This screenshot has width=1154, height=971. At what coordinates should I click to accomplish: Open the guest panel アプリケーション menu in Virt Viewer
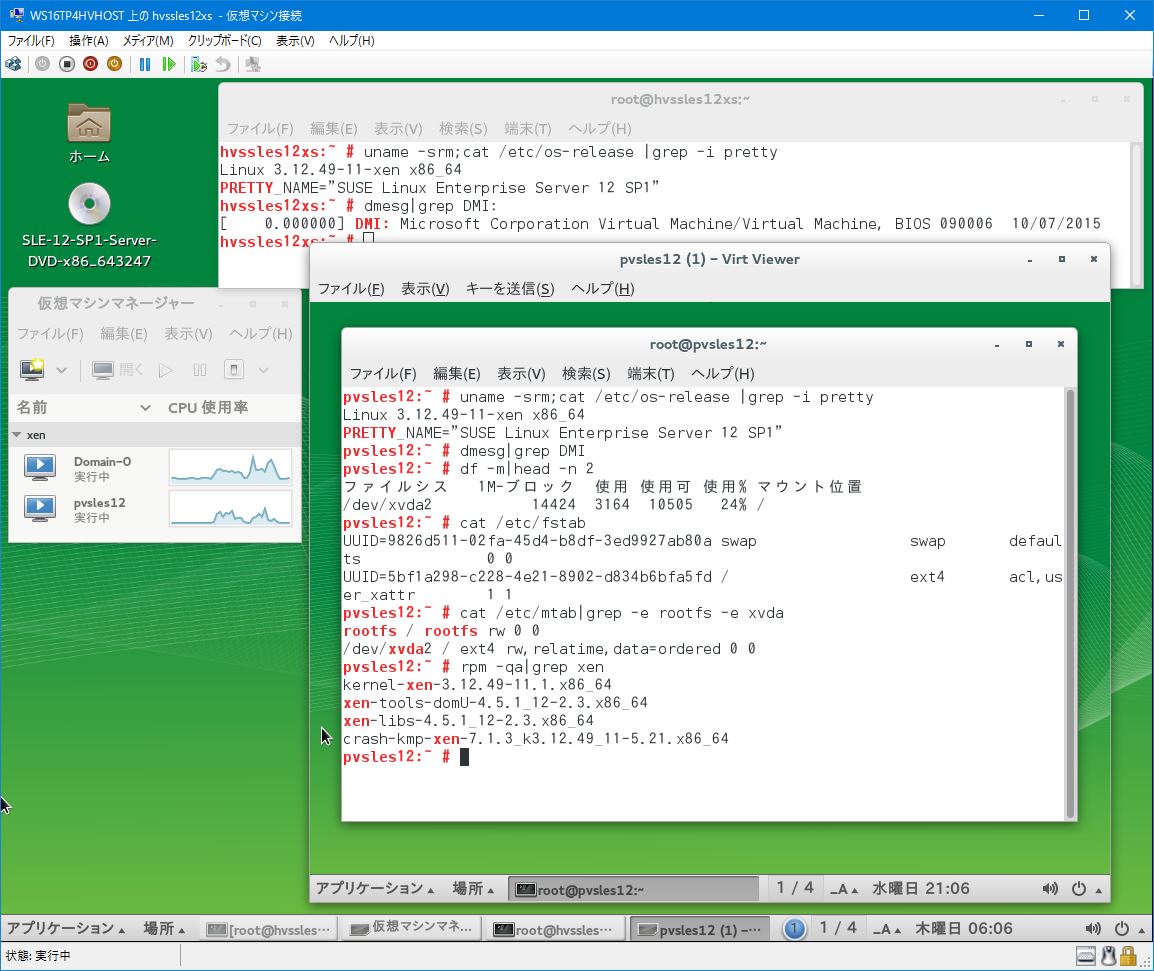tap(375, 889)
